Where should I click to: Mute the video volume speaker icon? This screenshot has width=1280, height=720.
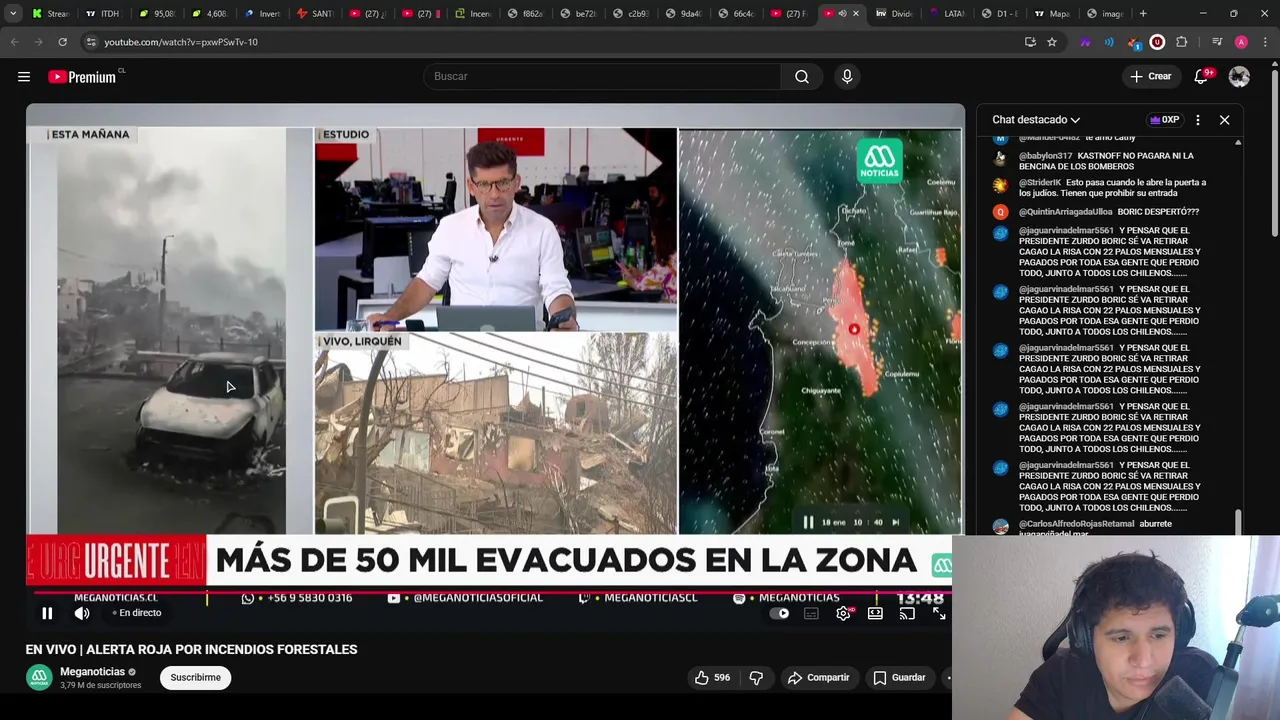82,613
